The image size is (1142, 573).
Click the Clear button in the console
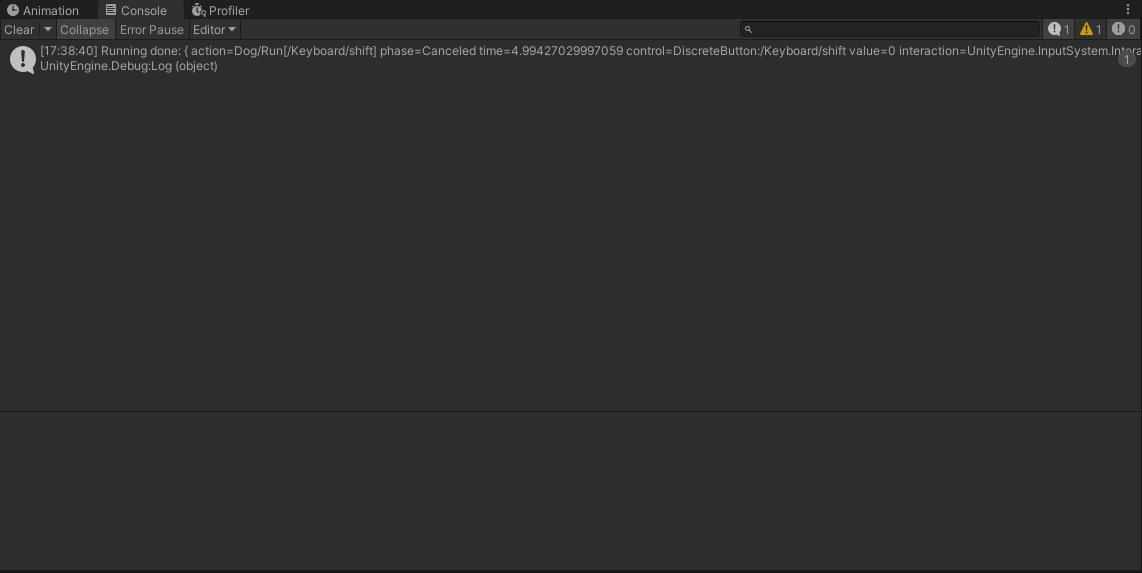tap(19, 30)
